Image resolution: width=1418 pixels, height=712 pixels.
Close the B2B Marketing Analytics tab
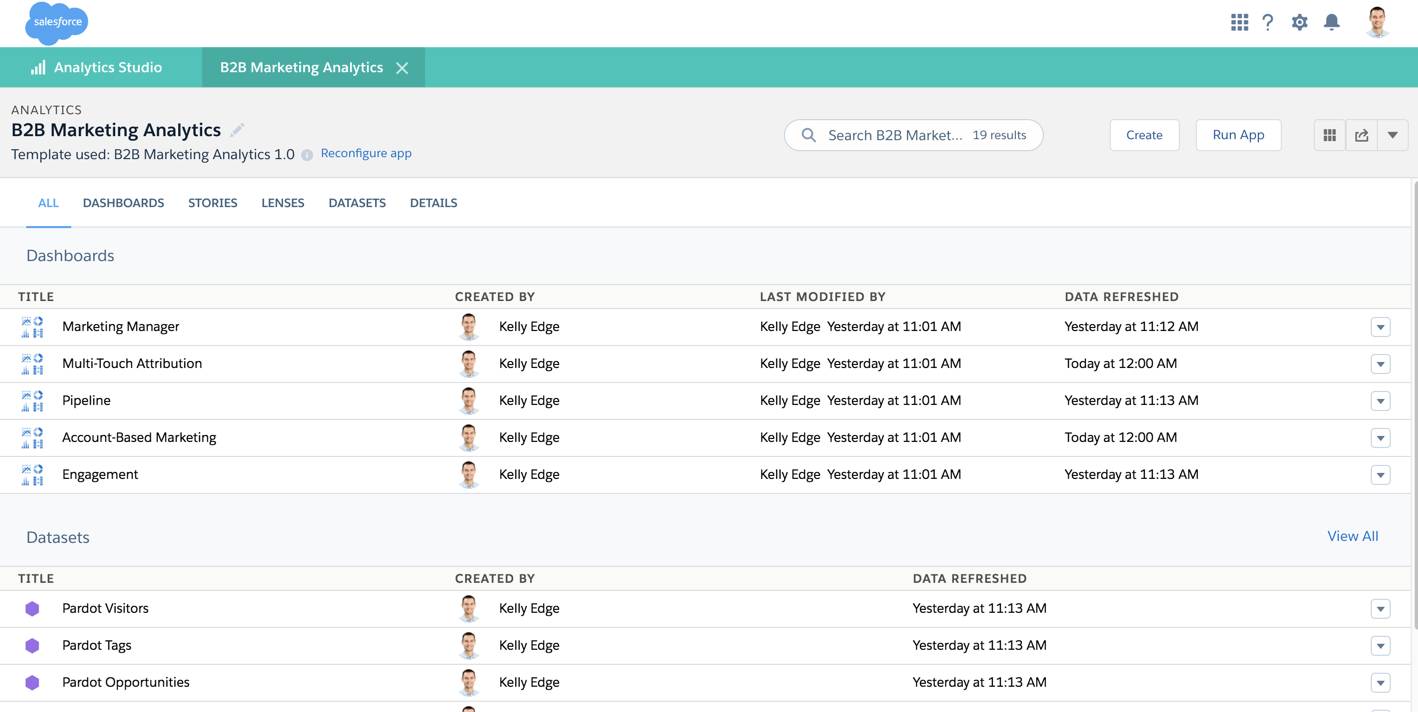coord(402,68)
